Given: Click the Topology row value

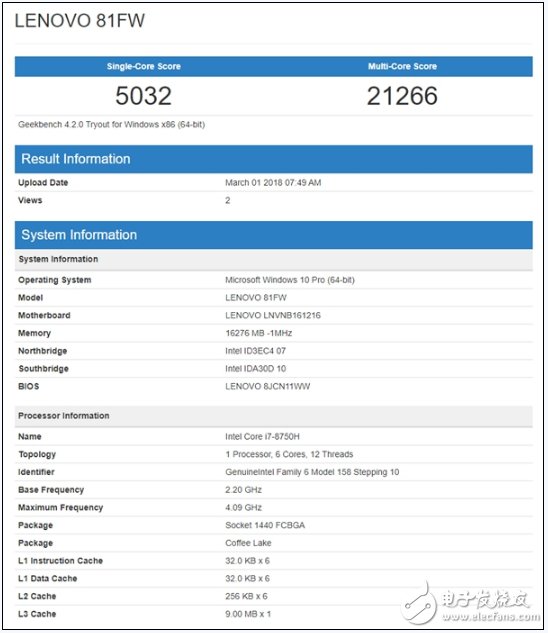Looking at the screenshot, I should (289, 454).
